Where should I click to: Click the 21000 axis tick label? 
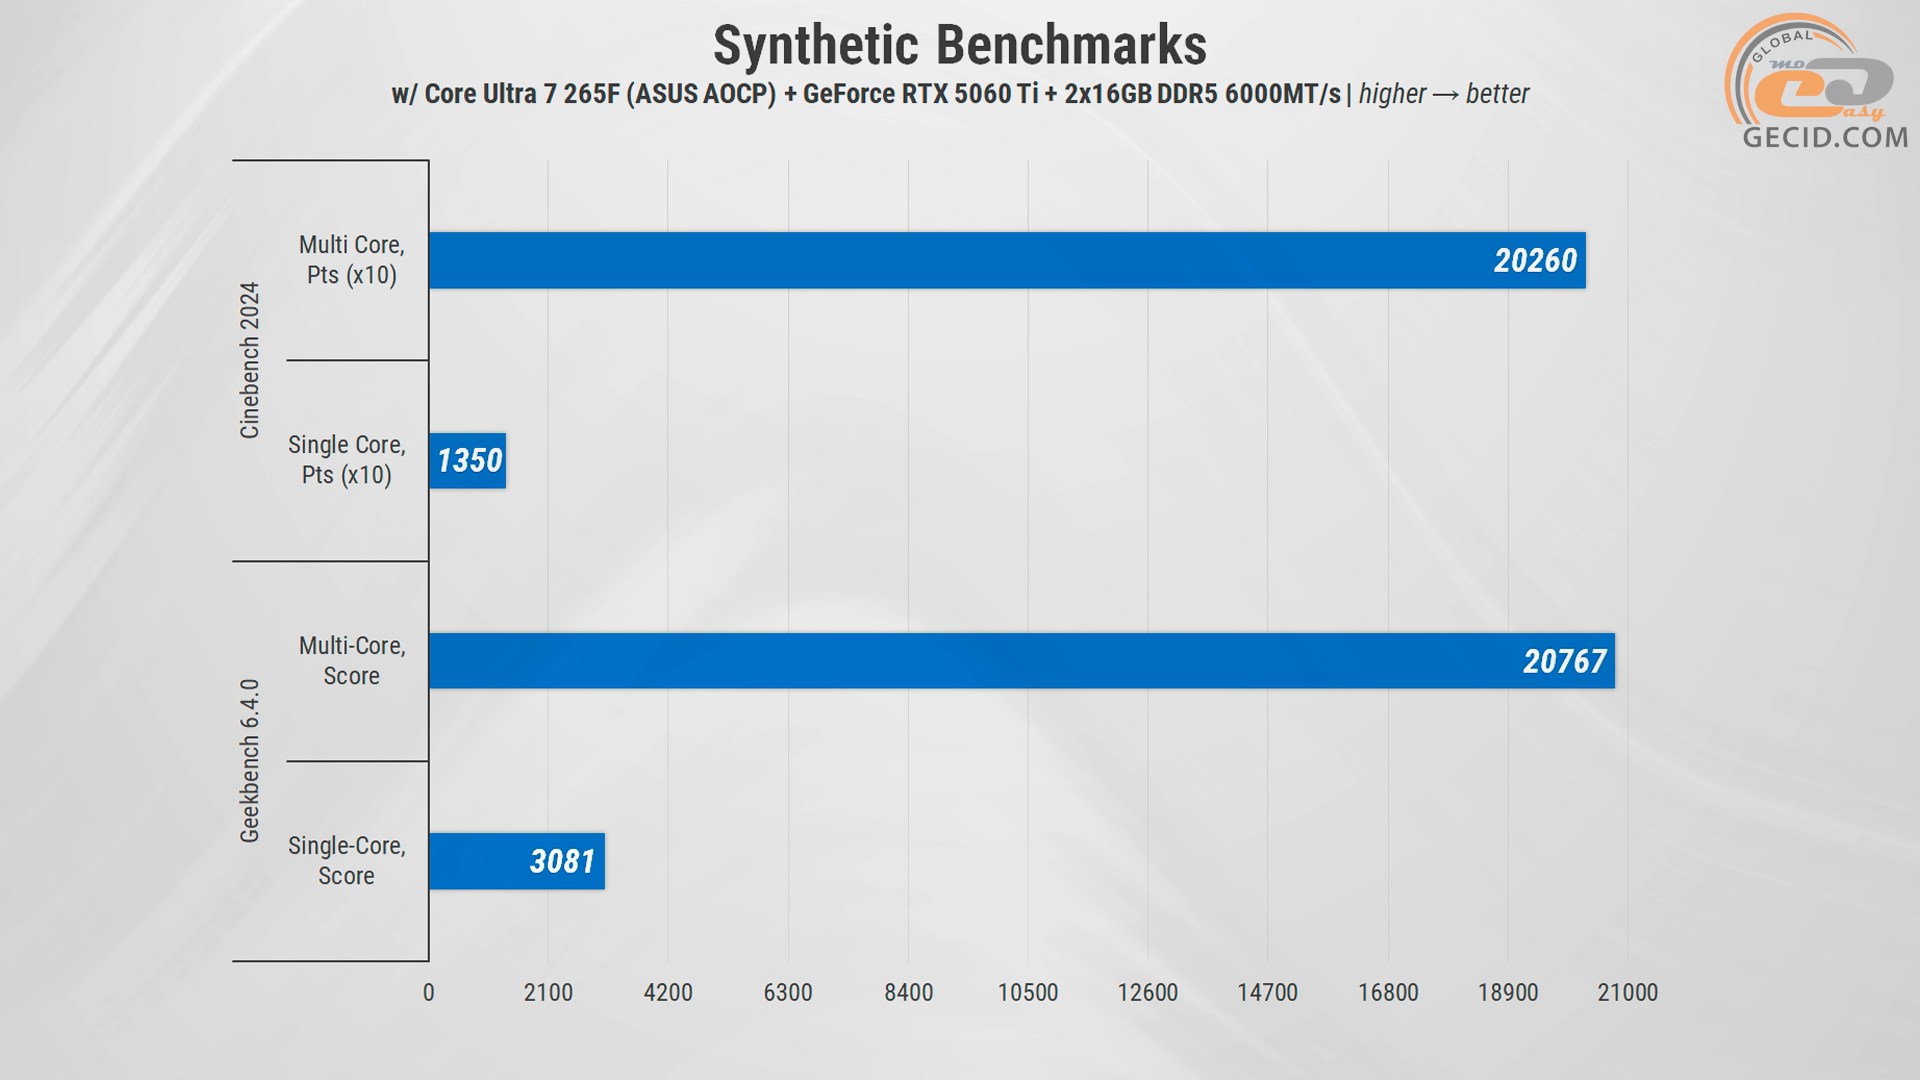click(x=1628, y=993)
